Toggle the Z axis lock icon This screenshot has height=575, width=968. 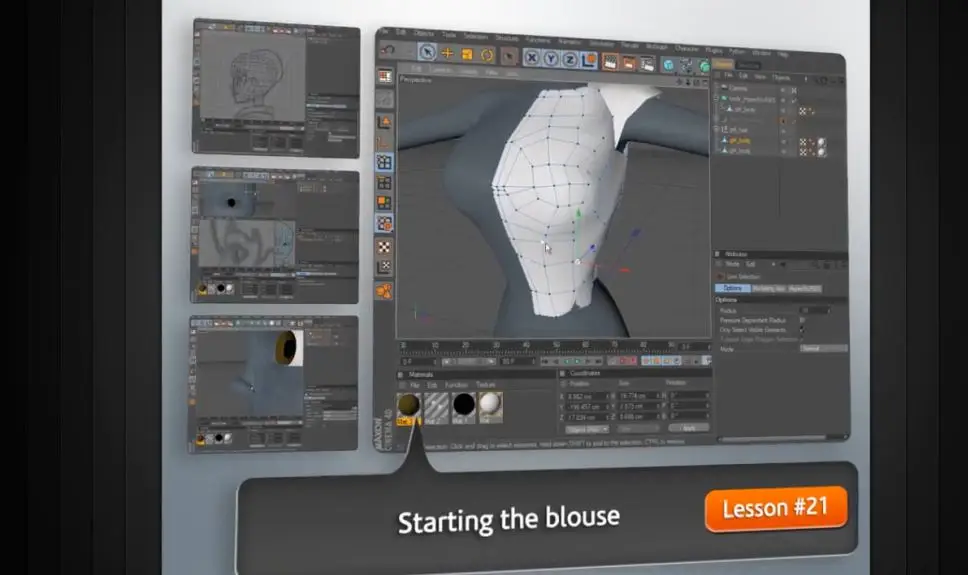[570, 60]
